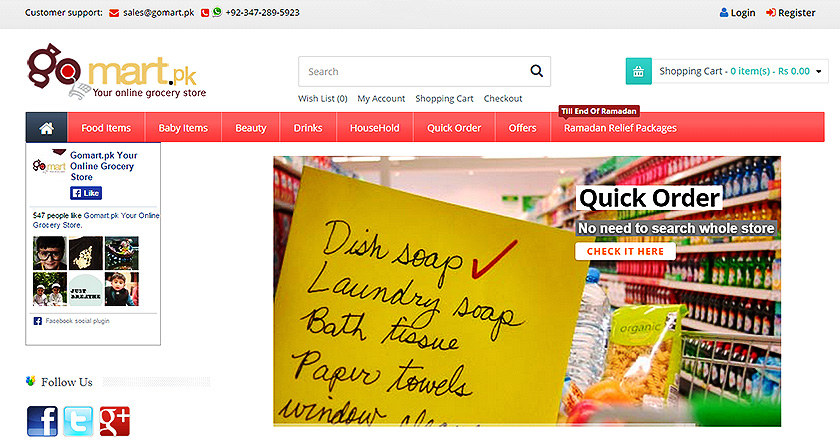Open the Gomart.pk Your Online Grocery Store title
This screenshot has height=440, width=840.
[104, 166]
